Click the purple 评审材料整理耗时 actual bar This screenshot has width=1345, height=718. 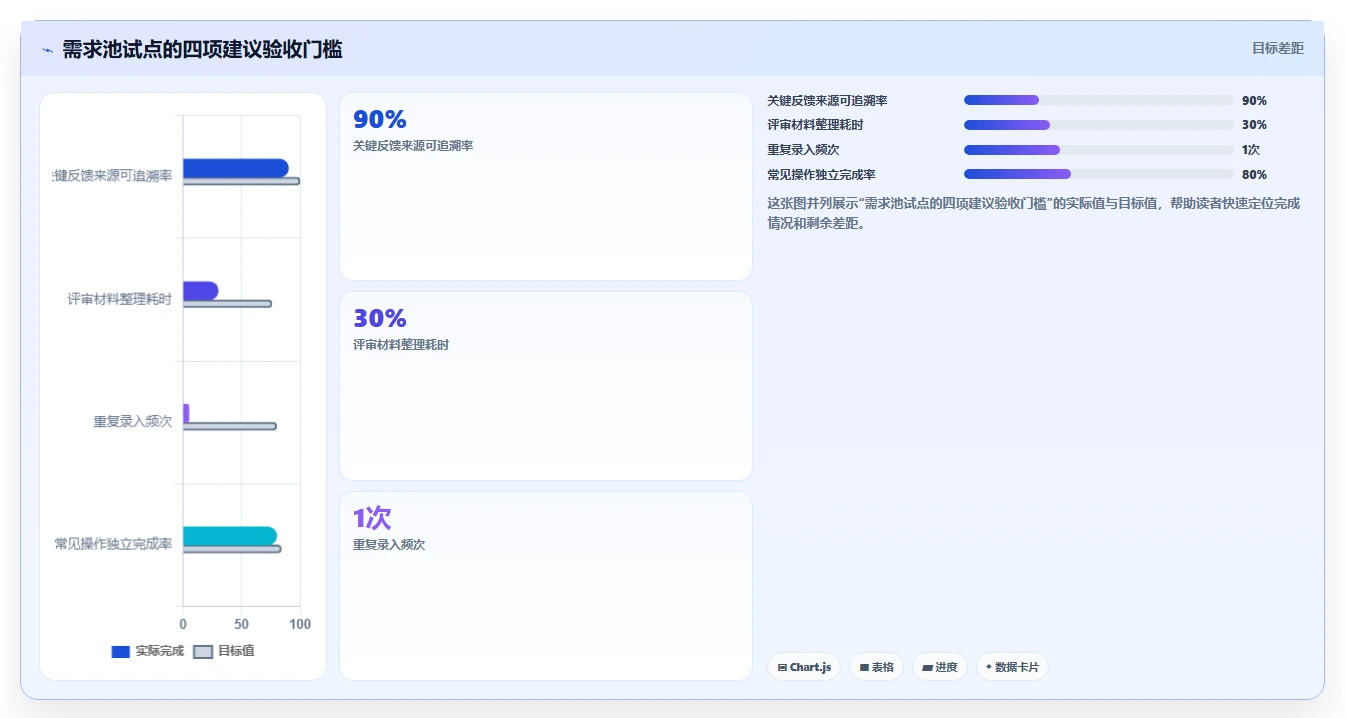click(200, 291)
